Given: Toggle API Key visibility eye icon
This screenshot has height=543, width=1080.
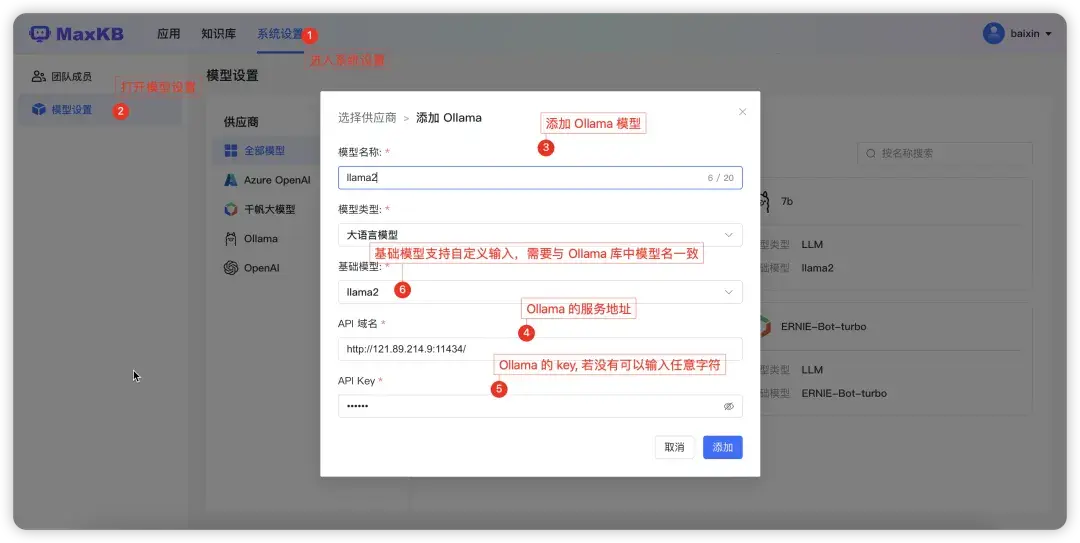Looking at the screenshot, I should [729, 407].
